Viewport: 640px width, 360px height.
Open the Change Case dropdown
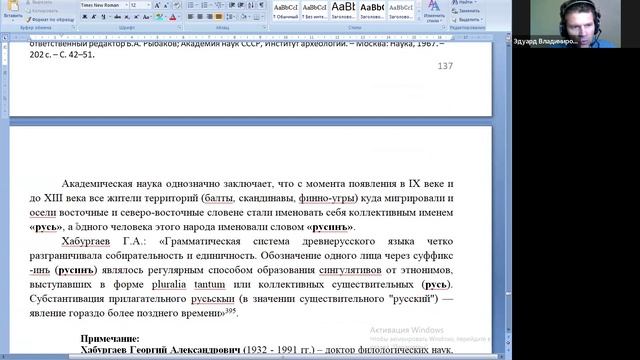[147, 17]
